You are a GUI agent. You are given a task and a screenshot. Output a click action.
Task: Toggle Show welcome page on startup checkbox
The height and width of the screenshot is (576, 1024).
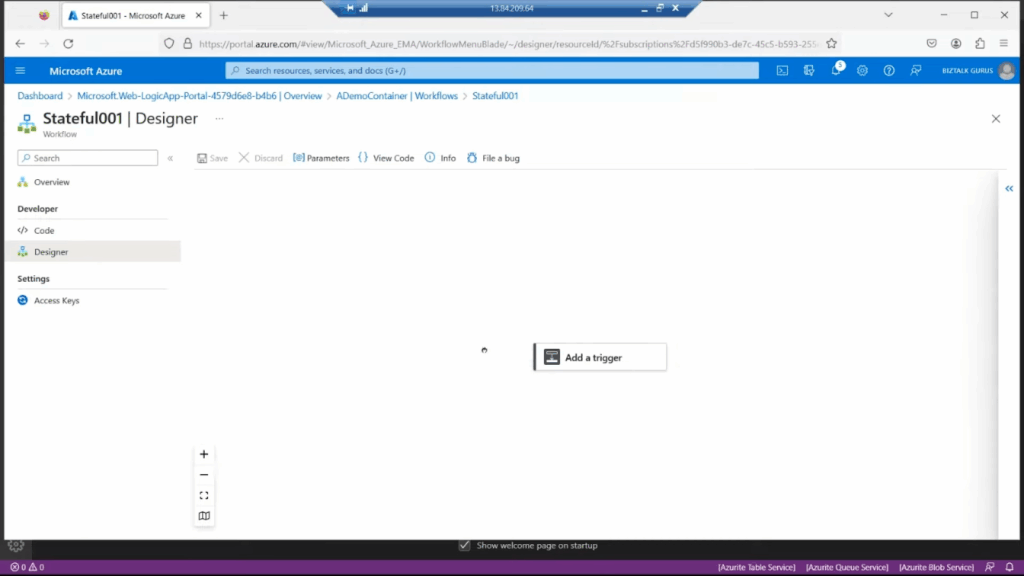[x=464, y=545]
